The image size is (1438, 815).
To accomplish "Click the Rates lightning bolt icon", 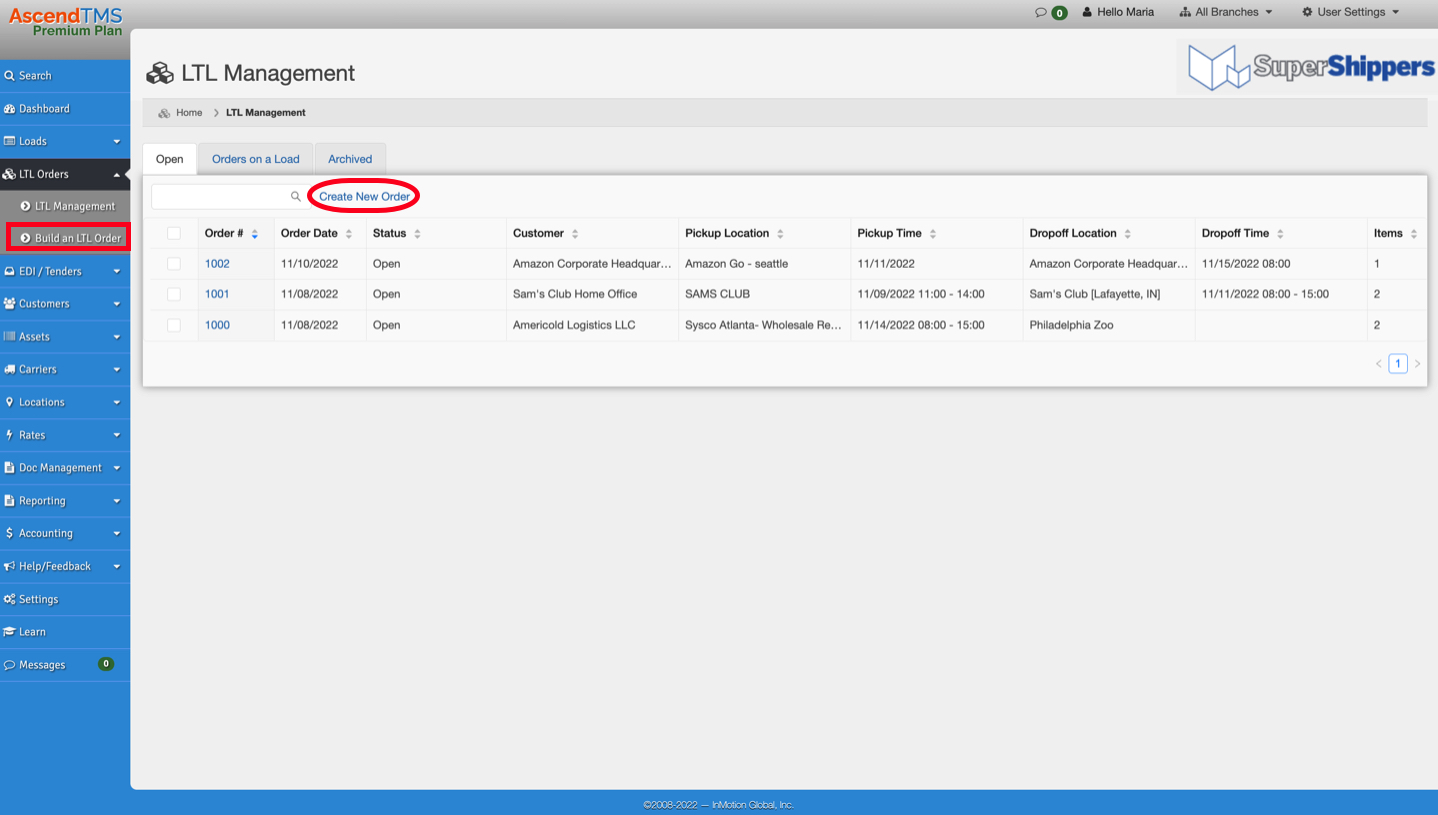I will coord(9,435).
